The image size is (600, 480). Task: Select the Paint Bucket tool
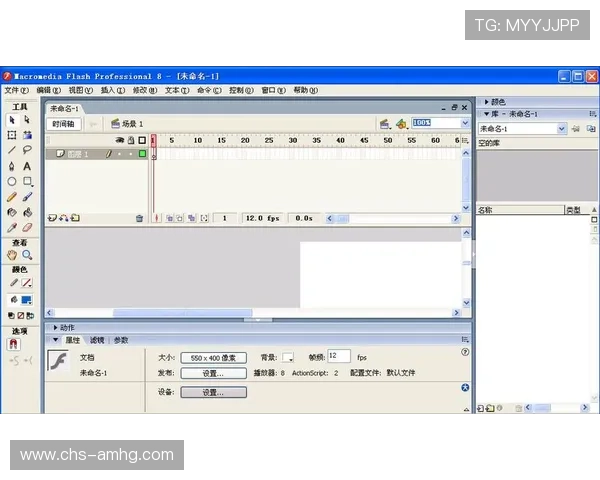[x=27, y=212]
